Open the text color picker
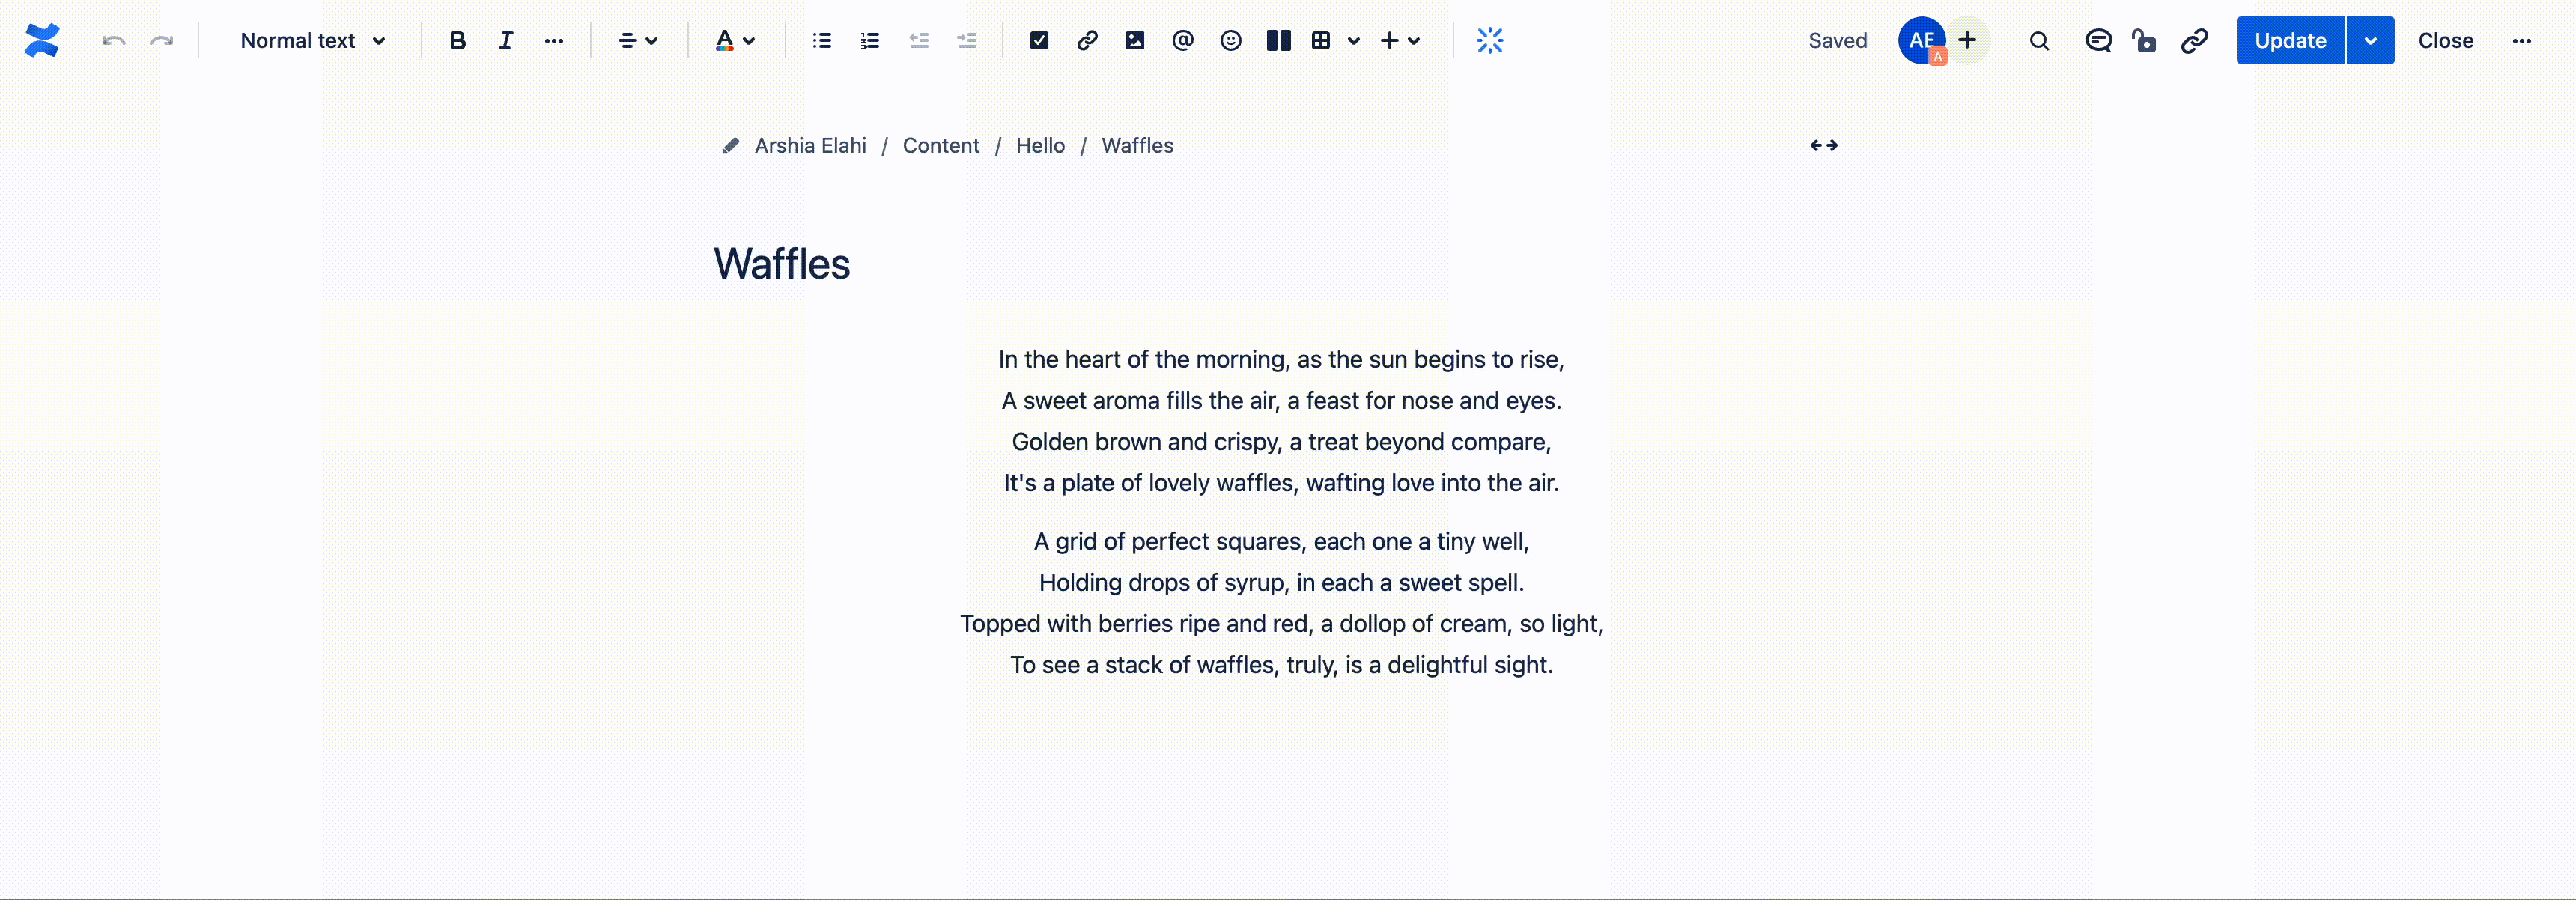 pos(734,41)
